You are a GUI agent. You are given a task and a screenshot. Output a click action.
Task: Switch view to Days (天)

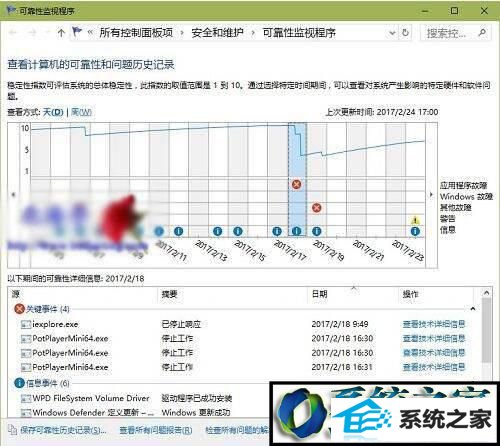point(53,112)
